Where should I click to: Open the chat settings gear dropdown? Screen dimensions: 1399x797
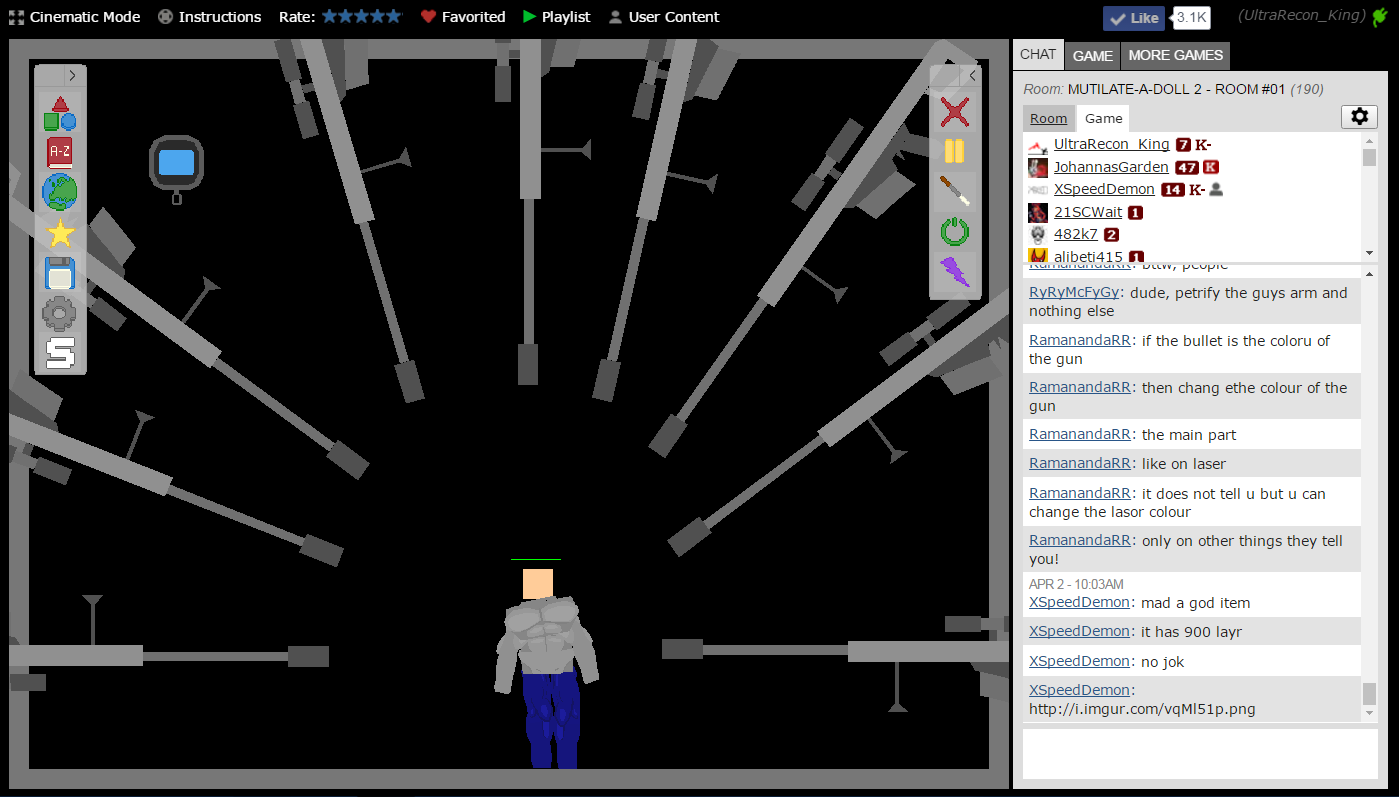point(1359,117)
